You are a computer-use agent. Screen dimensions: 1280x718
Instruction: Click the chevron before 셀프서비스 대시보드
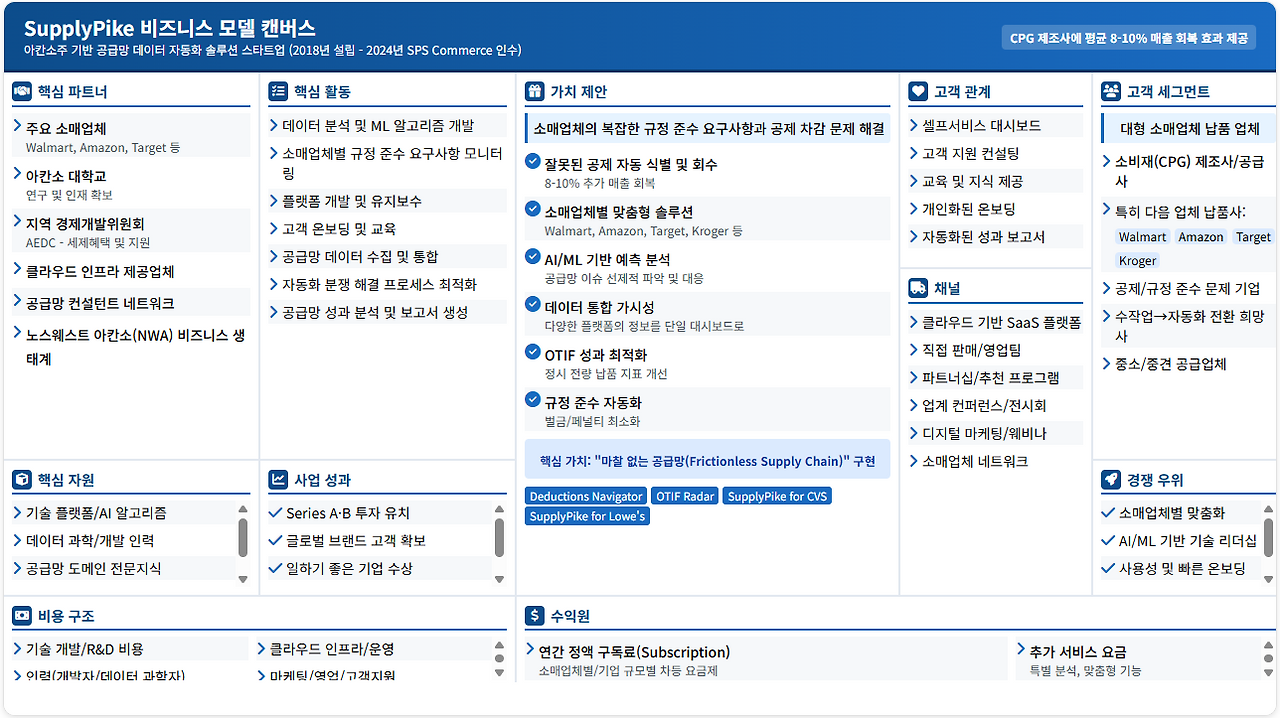point(914,126)
